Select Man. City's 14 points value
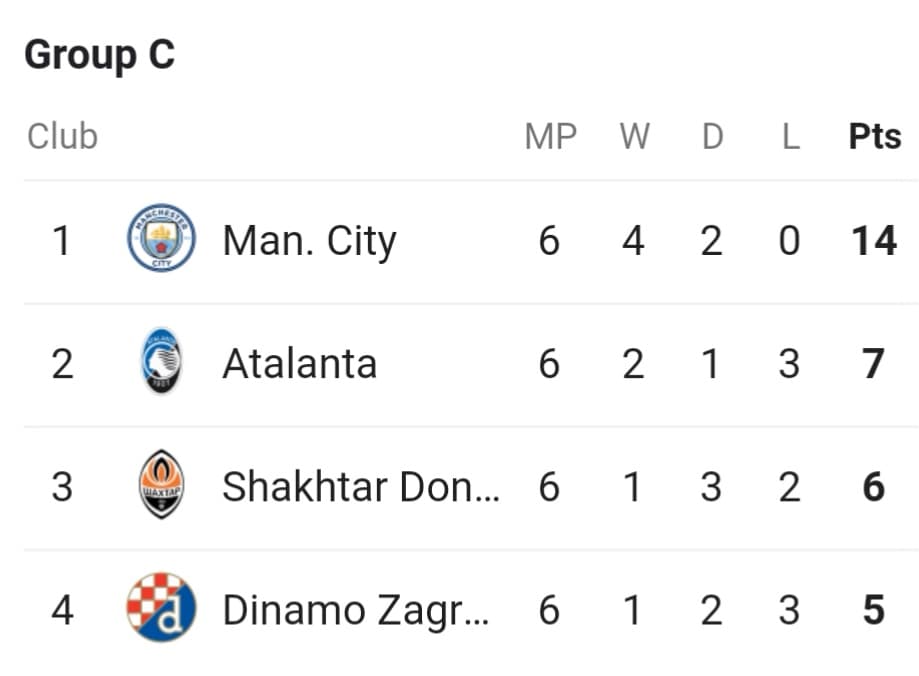Image resolution: width=919 pixels, height=676 pixels. pyautogui.click(x=874, y=241)
